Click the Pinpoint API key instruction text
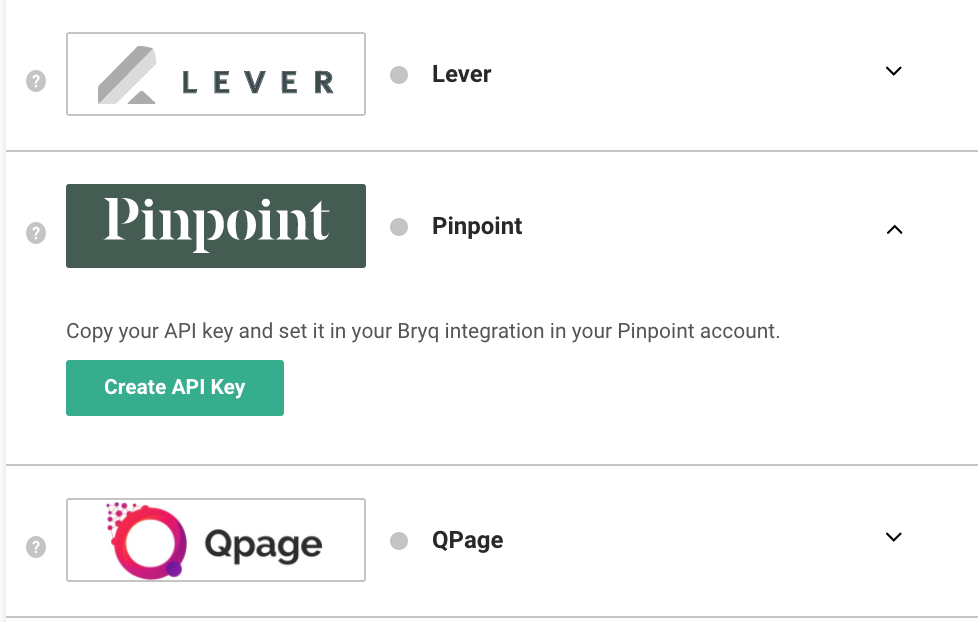This screenshot has width=978, height=622. click(422, 331)
